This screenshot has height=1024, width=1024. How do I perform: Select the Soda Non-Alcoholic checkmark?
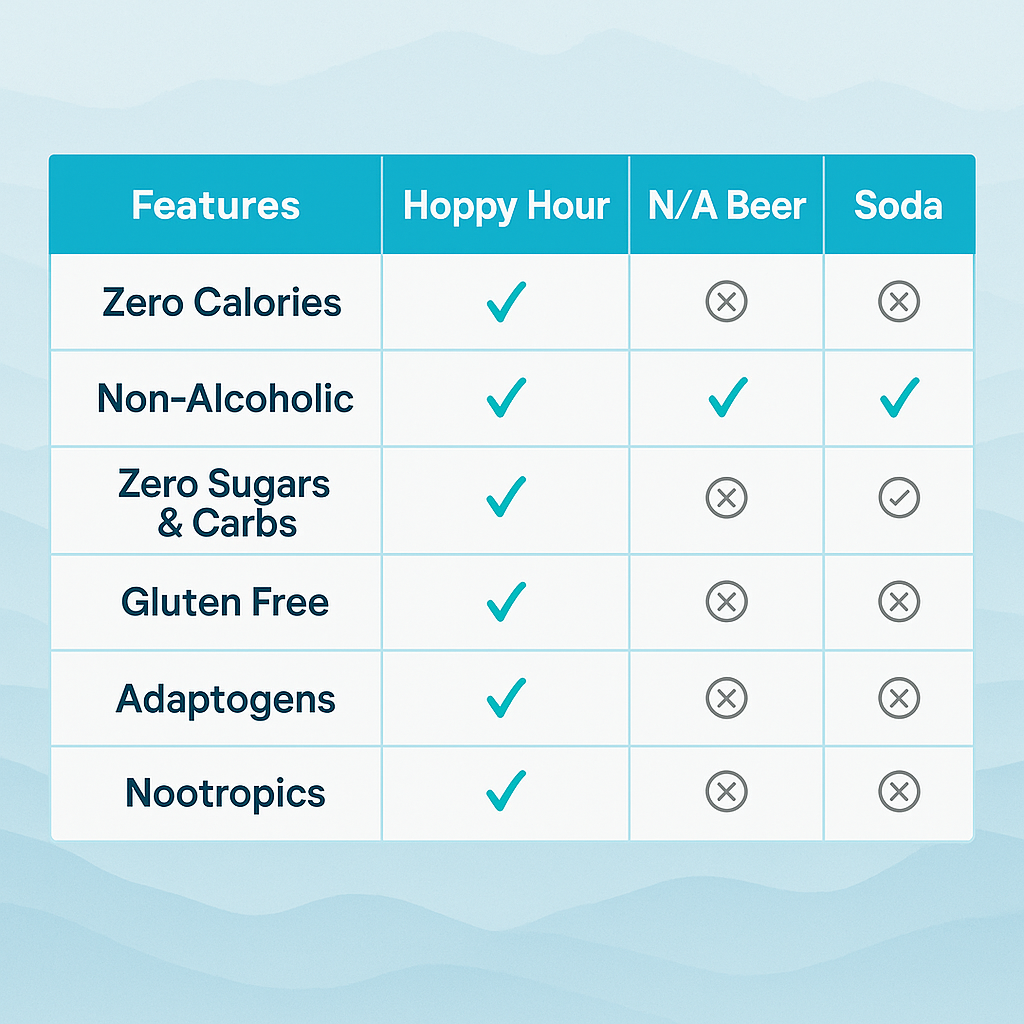pos(899,398)
